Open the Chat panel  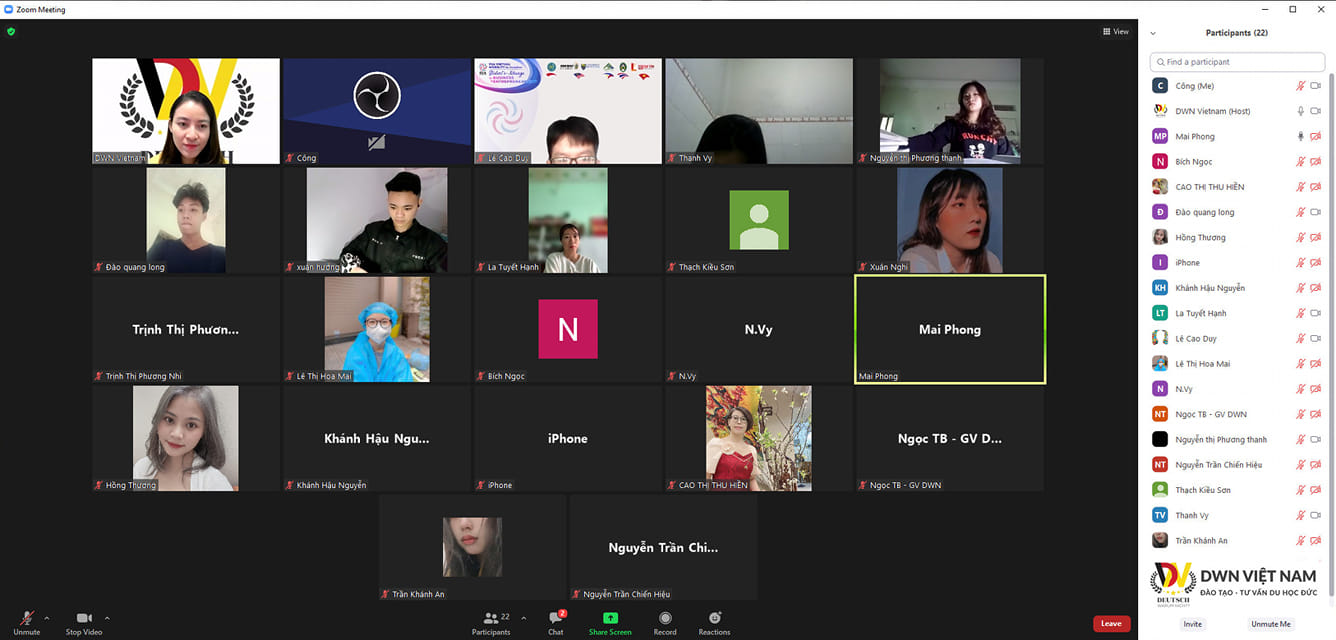[555, 620]
